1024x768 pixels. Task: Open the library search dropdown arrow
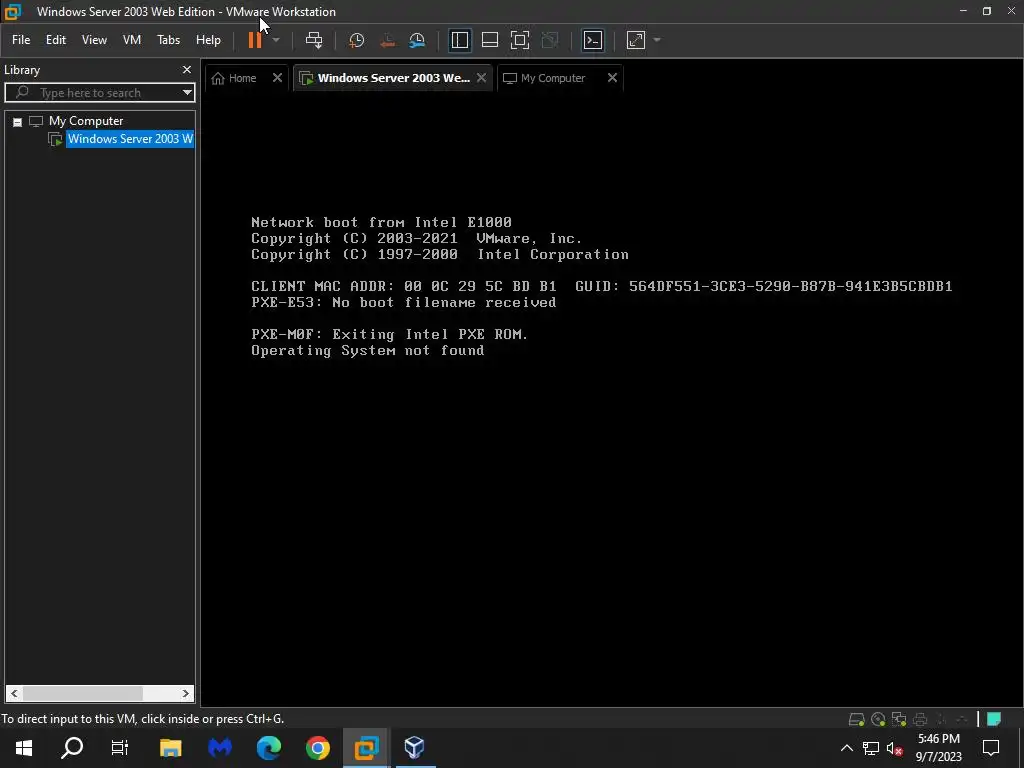[187, 93]
